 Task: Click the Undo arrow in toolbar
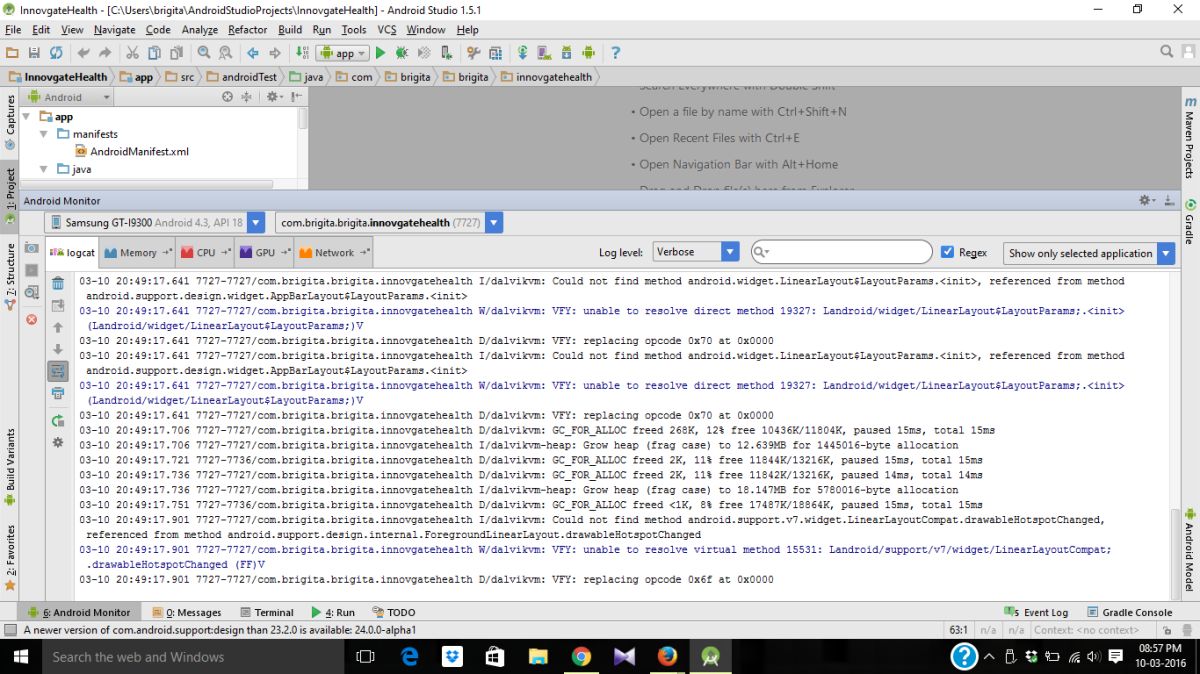click(x=83, y=53)
